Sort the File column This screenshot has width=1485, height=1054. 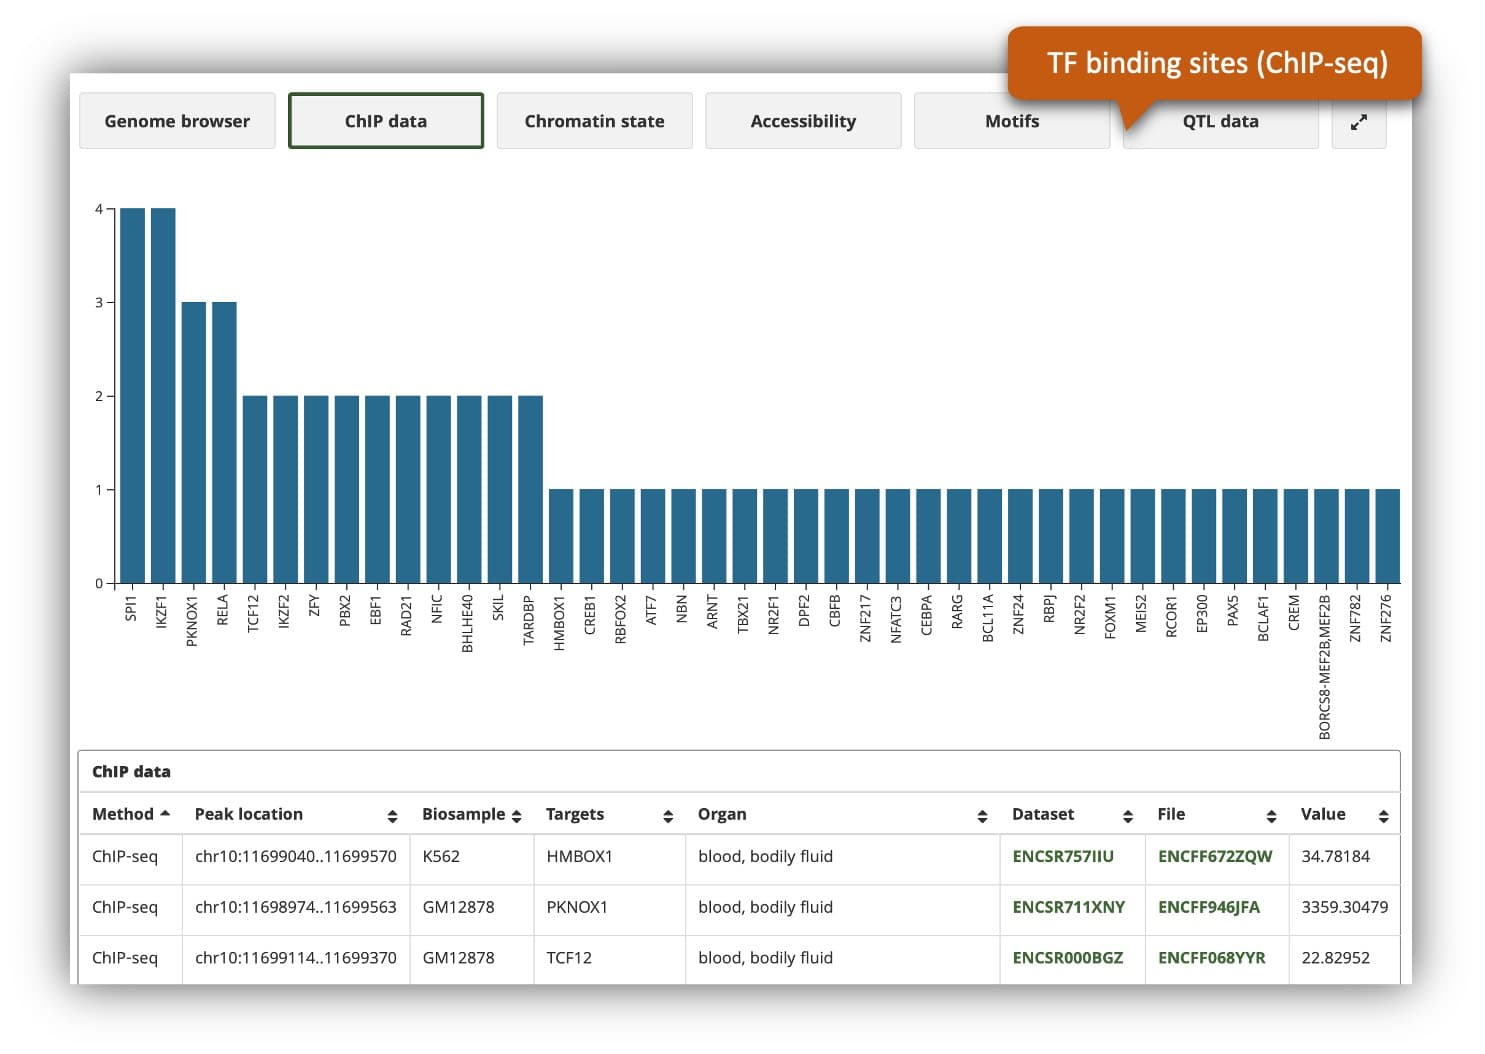point(1271,816)
